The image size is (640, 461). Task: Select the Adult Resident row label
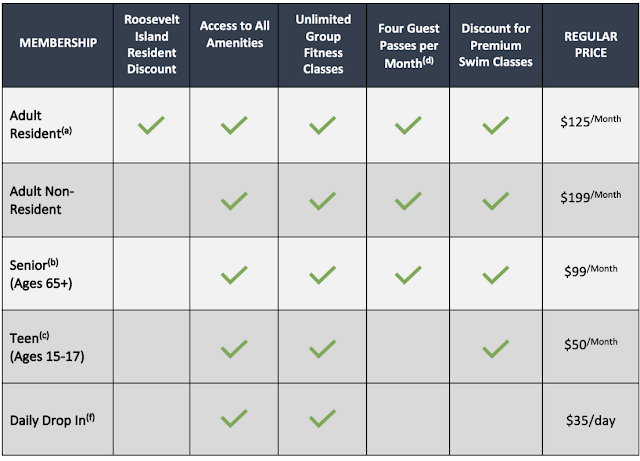40,125
